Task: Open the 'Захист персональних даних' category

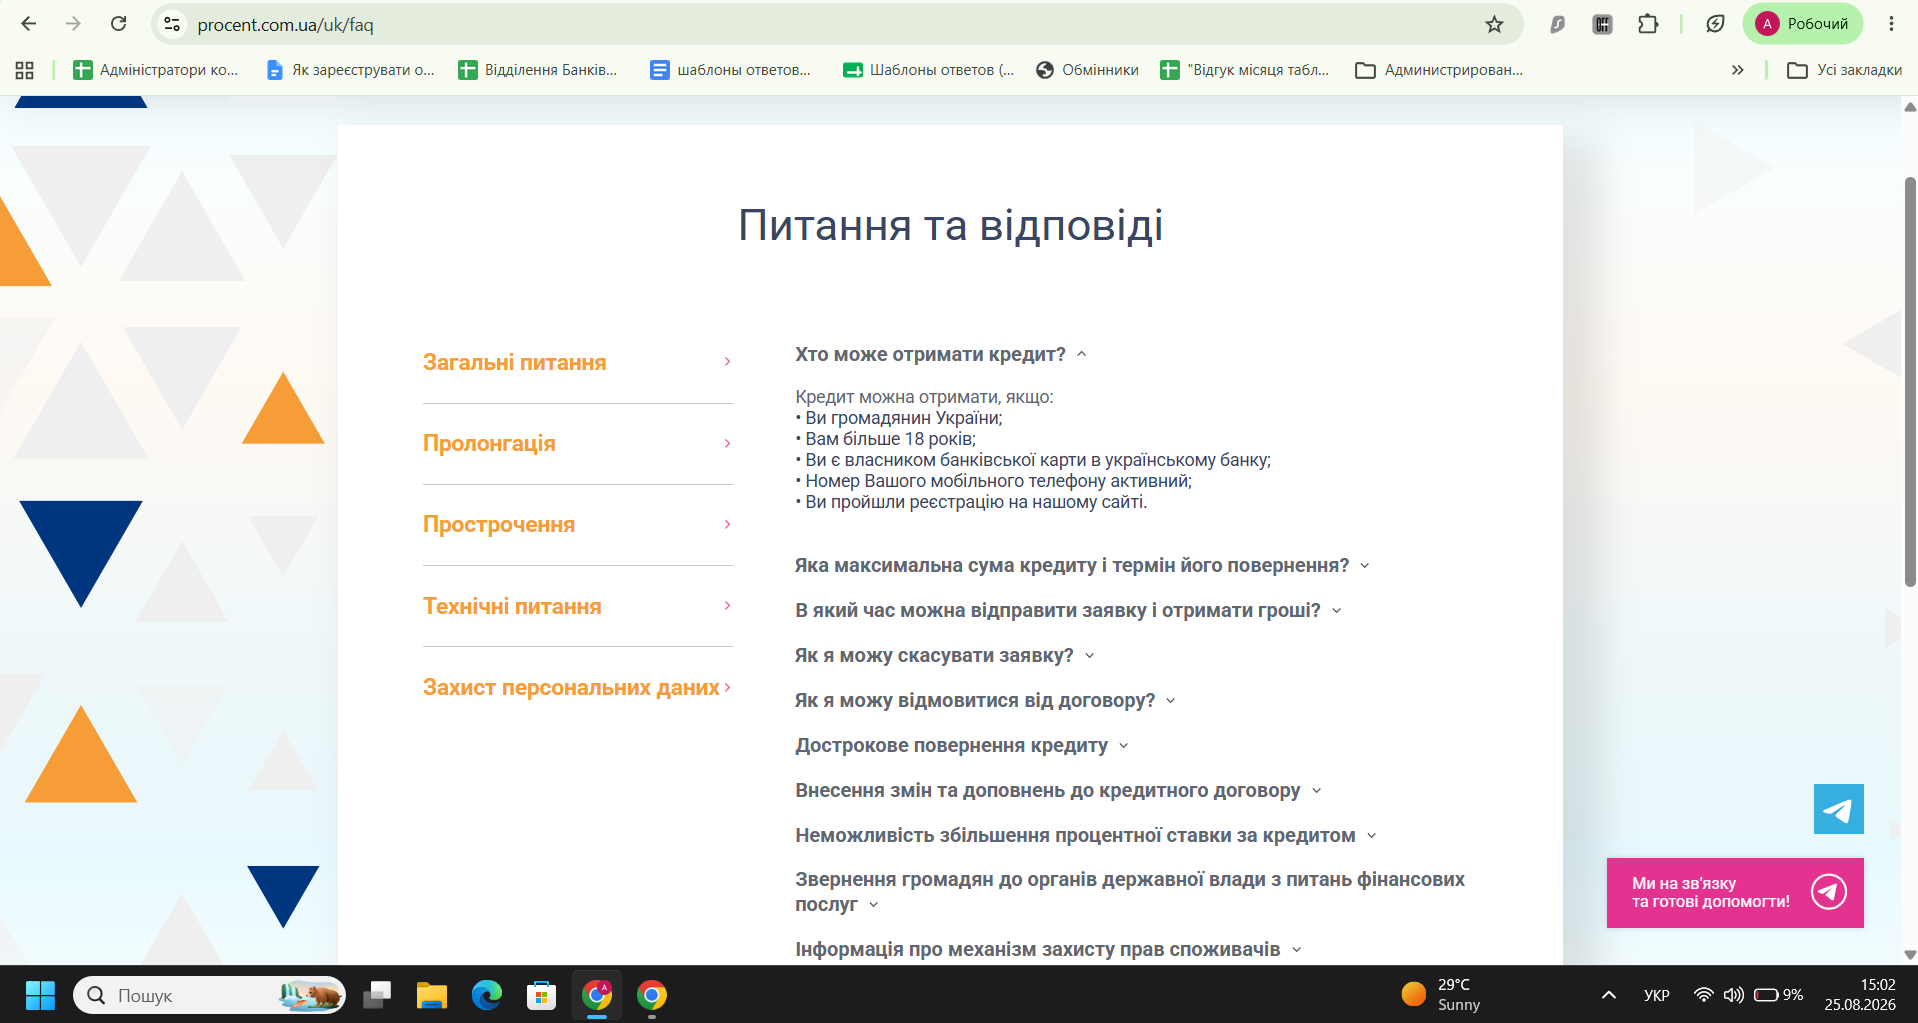Action: (x=577, y=687)
